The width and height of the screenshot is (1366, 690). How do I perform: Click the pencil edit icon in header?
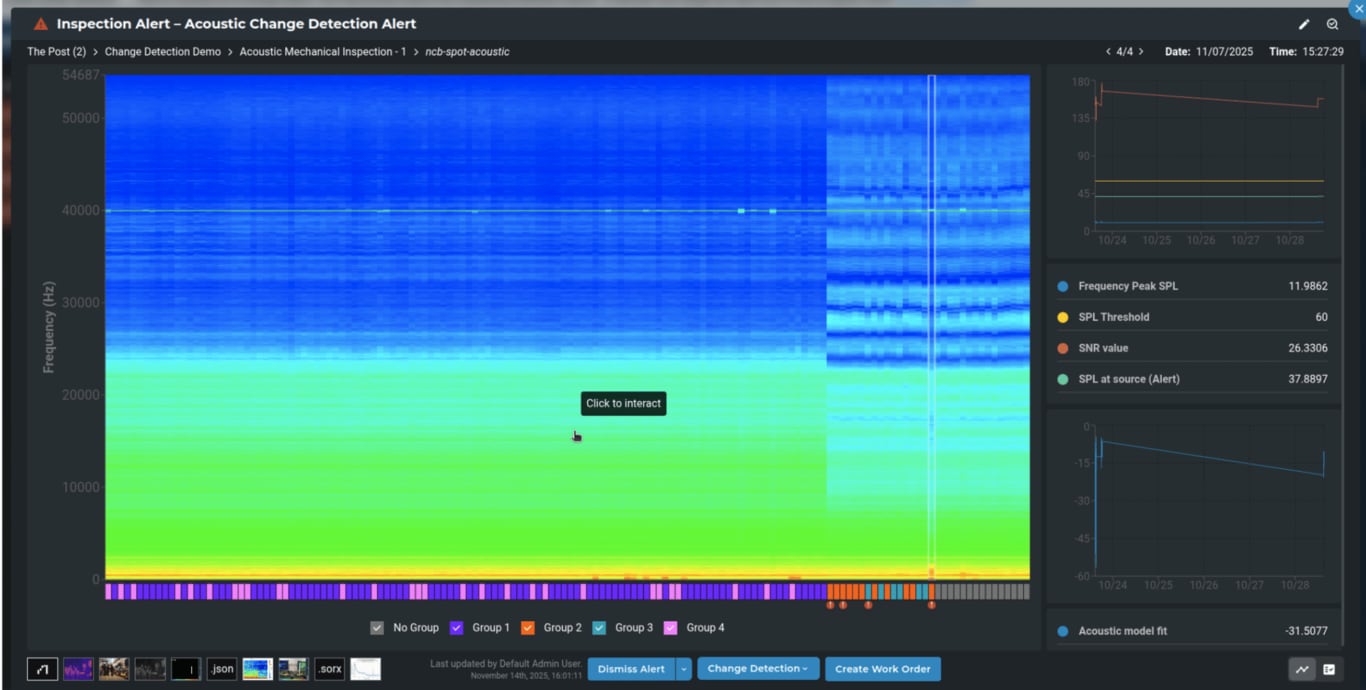point(1304,24)
